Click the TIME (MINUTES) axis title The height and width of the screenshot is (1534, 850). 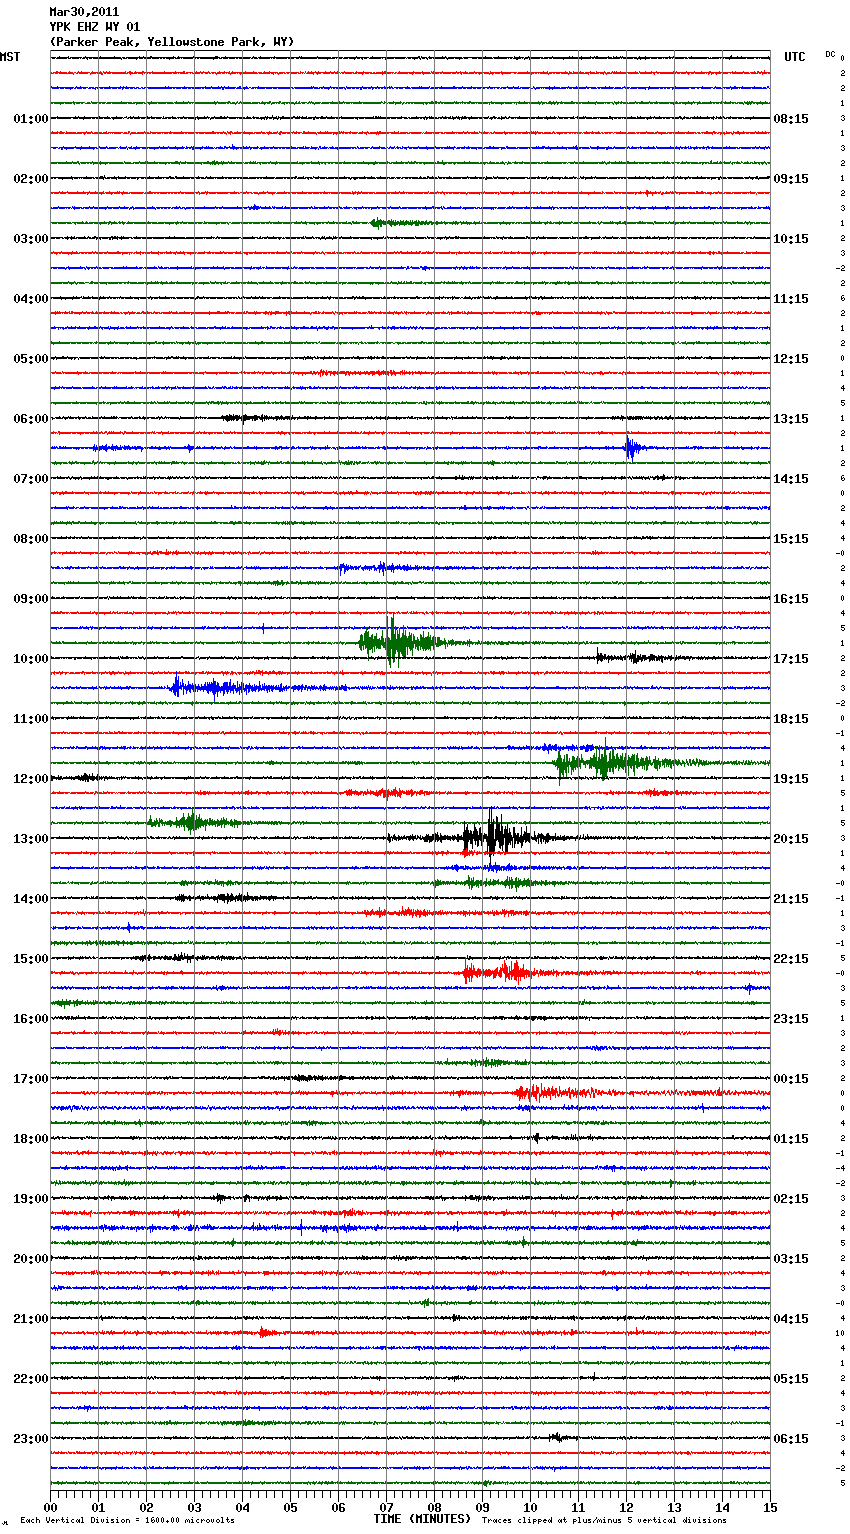coord(422,1519)
